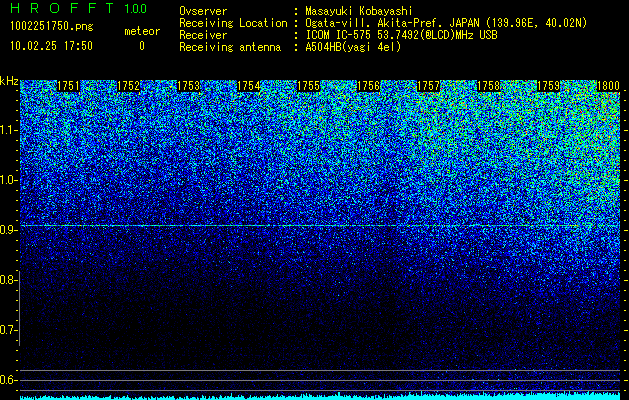
Task: Click the Receiving Location label
Action: click(233, 23)
